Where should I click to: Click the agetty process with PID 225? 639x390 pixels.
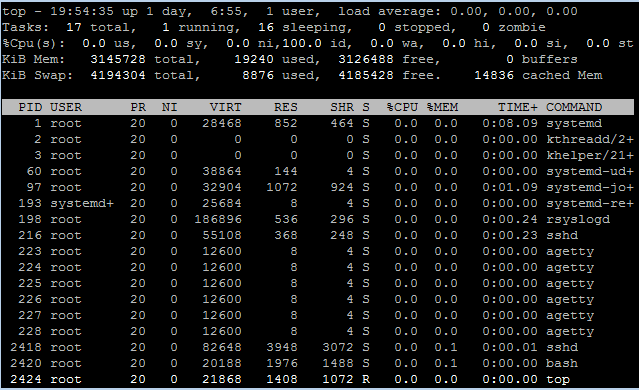coord(318,283)
